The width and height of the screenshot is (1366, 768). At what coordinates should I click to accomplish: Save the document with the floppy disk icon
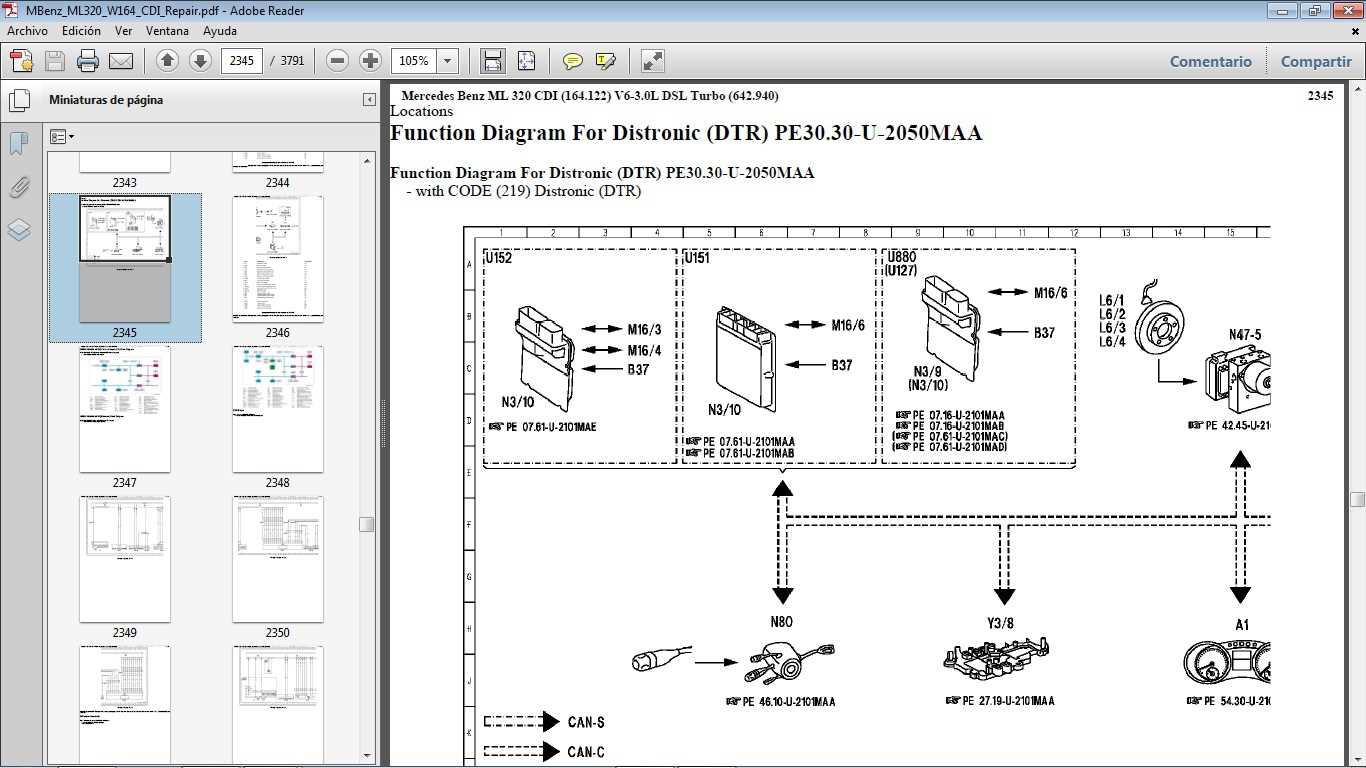55,61
